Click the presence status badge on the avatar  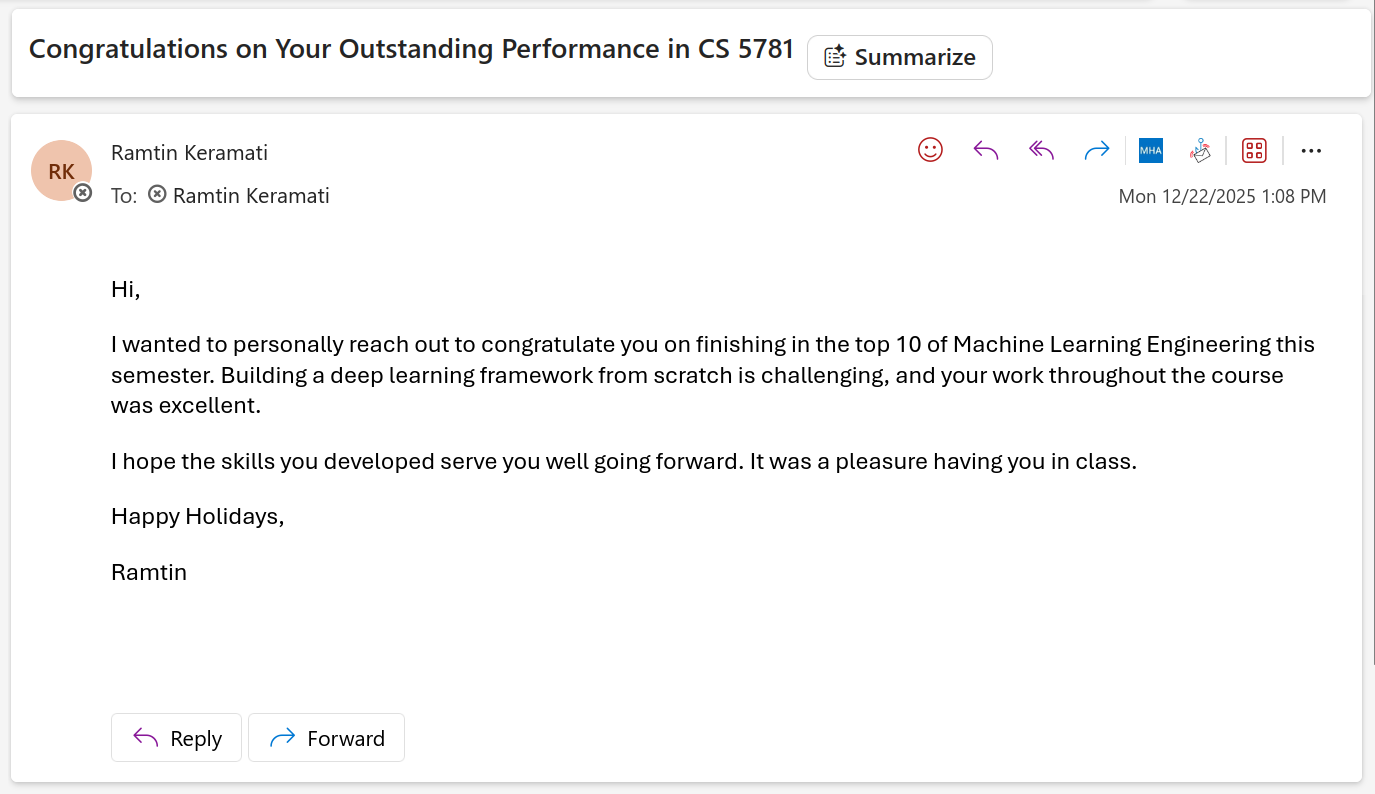point(83,192)
